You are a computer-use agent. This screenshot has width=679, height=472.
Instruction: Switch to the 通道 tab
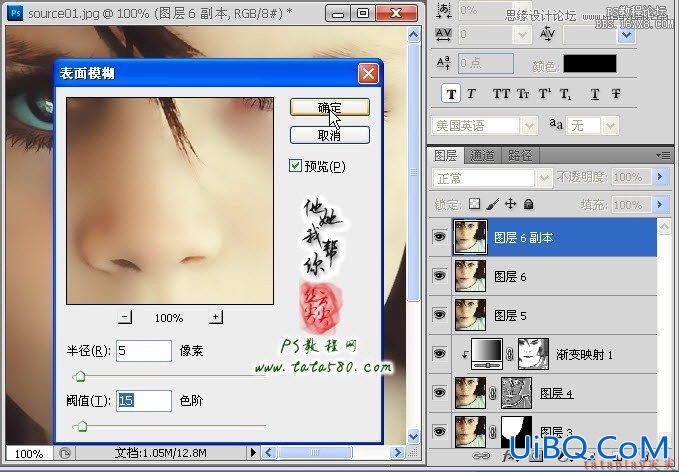point(482,155)
